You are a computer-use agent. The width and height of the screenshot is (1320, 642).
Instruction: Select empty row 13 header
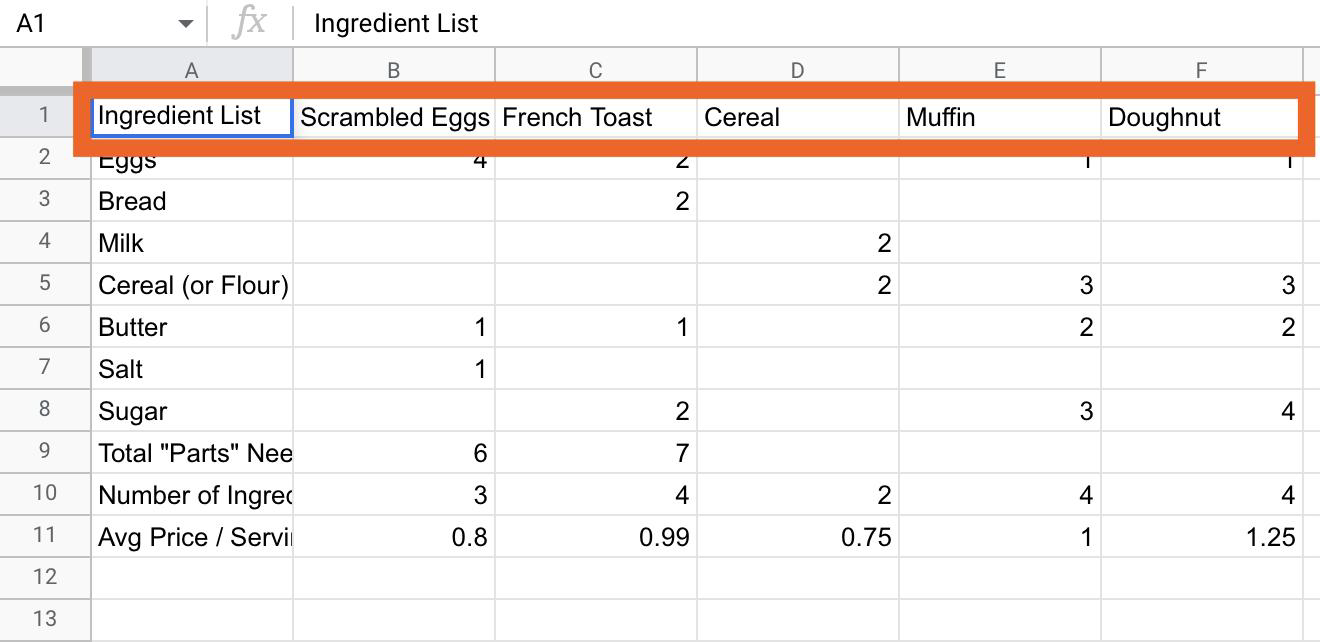coord(45,619)
